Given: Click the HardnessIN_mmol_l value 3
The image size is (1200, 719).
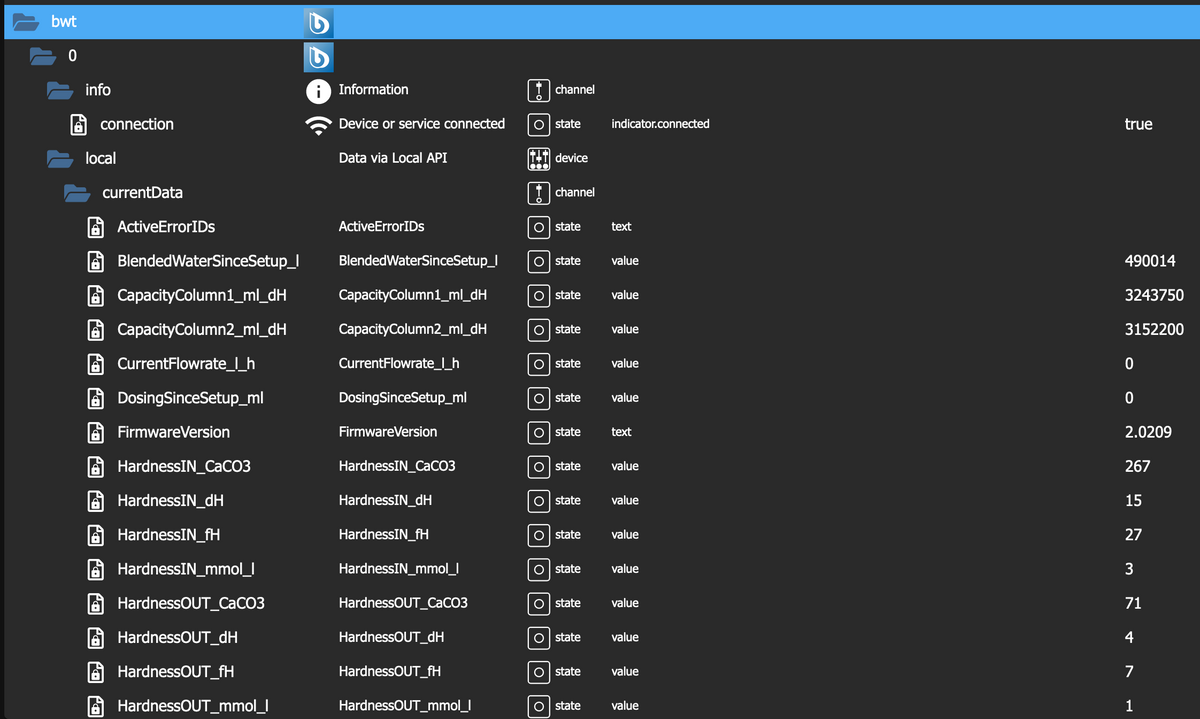Looking at the screenshot, I should pyautogui.click(x=1129, y=569).
